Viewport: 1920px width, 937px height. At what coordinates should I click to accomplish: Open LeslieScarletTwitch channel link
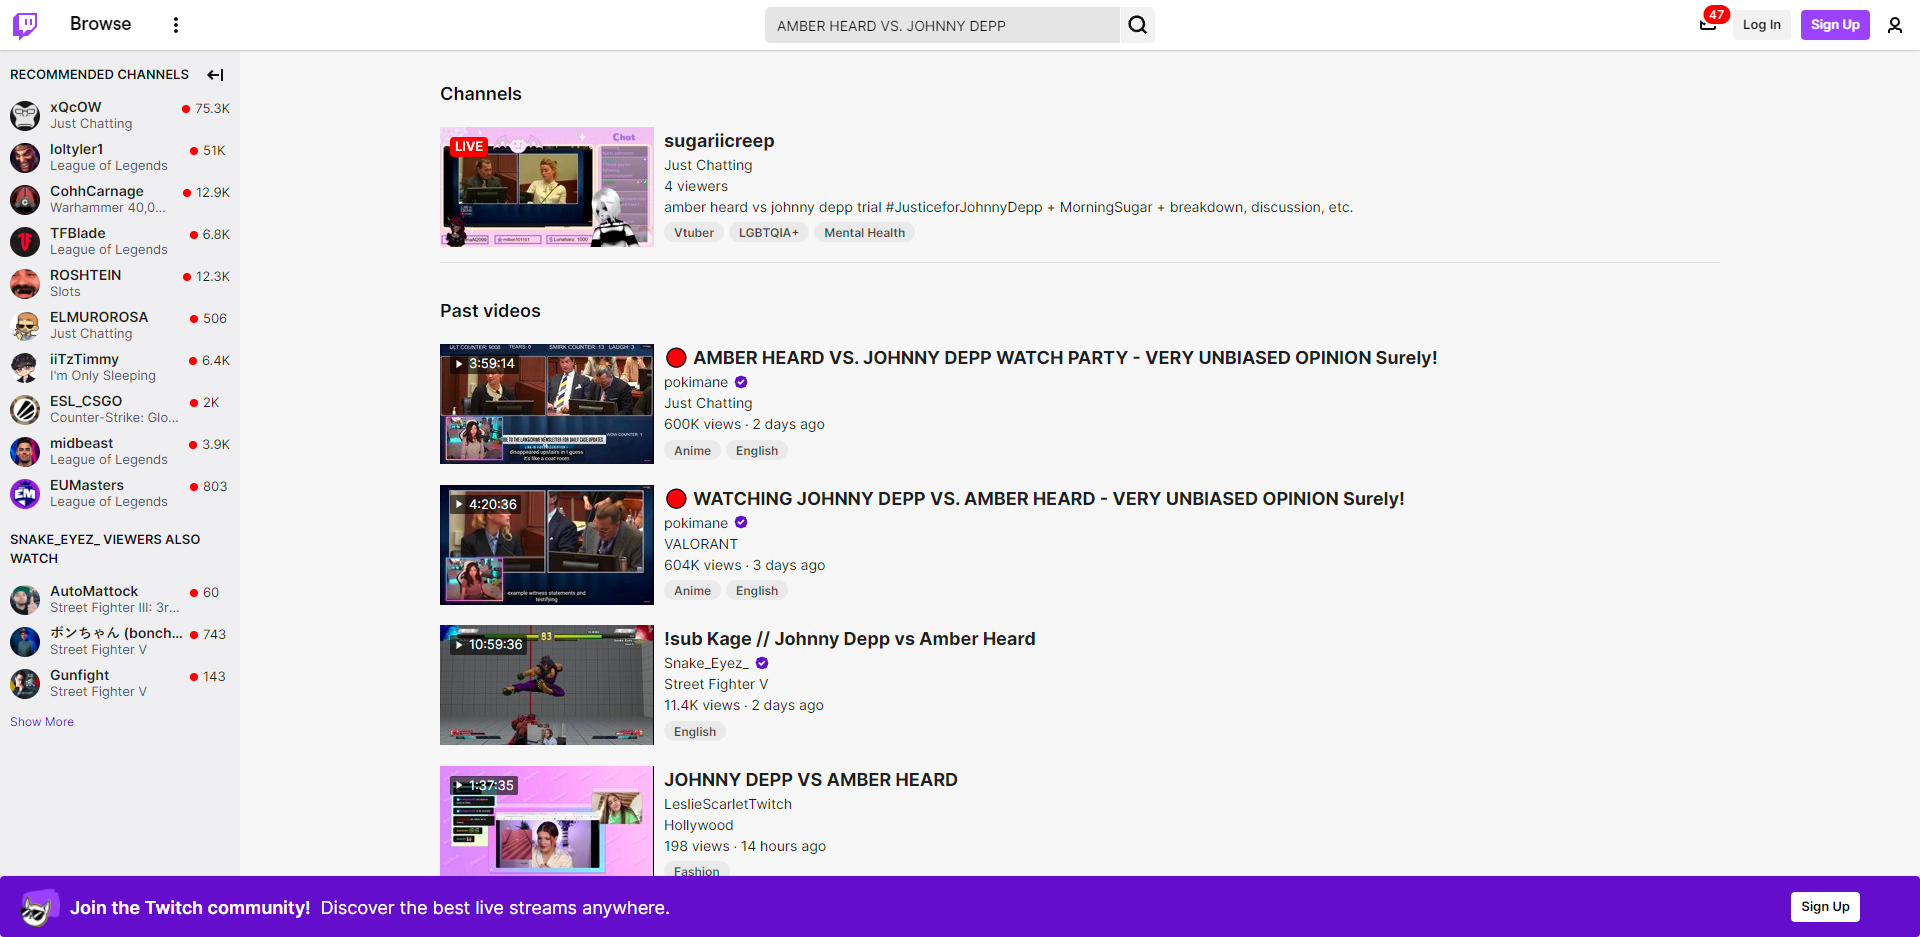728,804
